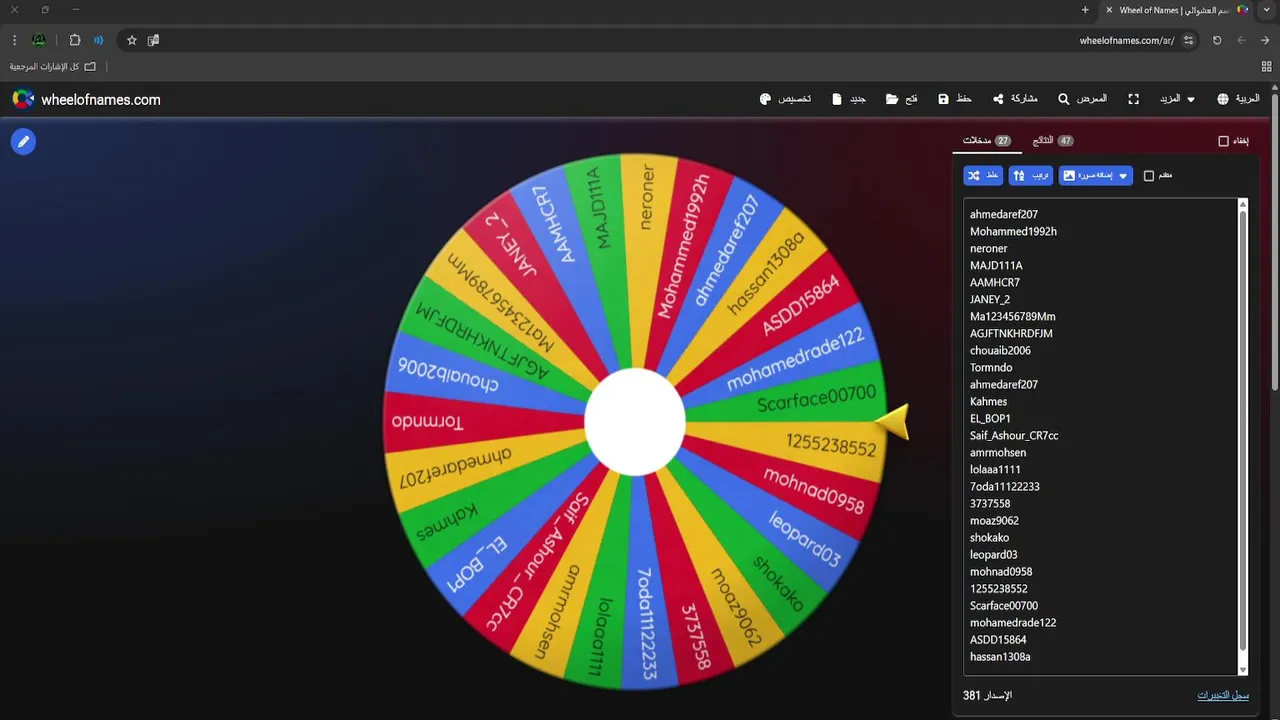The image size is (1280, 720).
Task: Click the Scarface00700 green wheel slice
Action: 800,398
